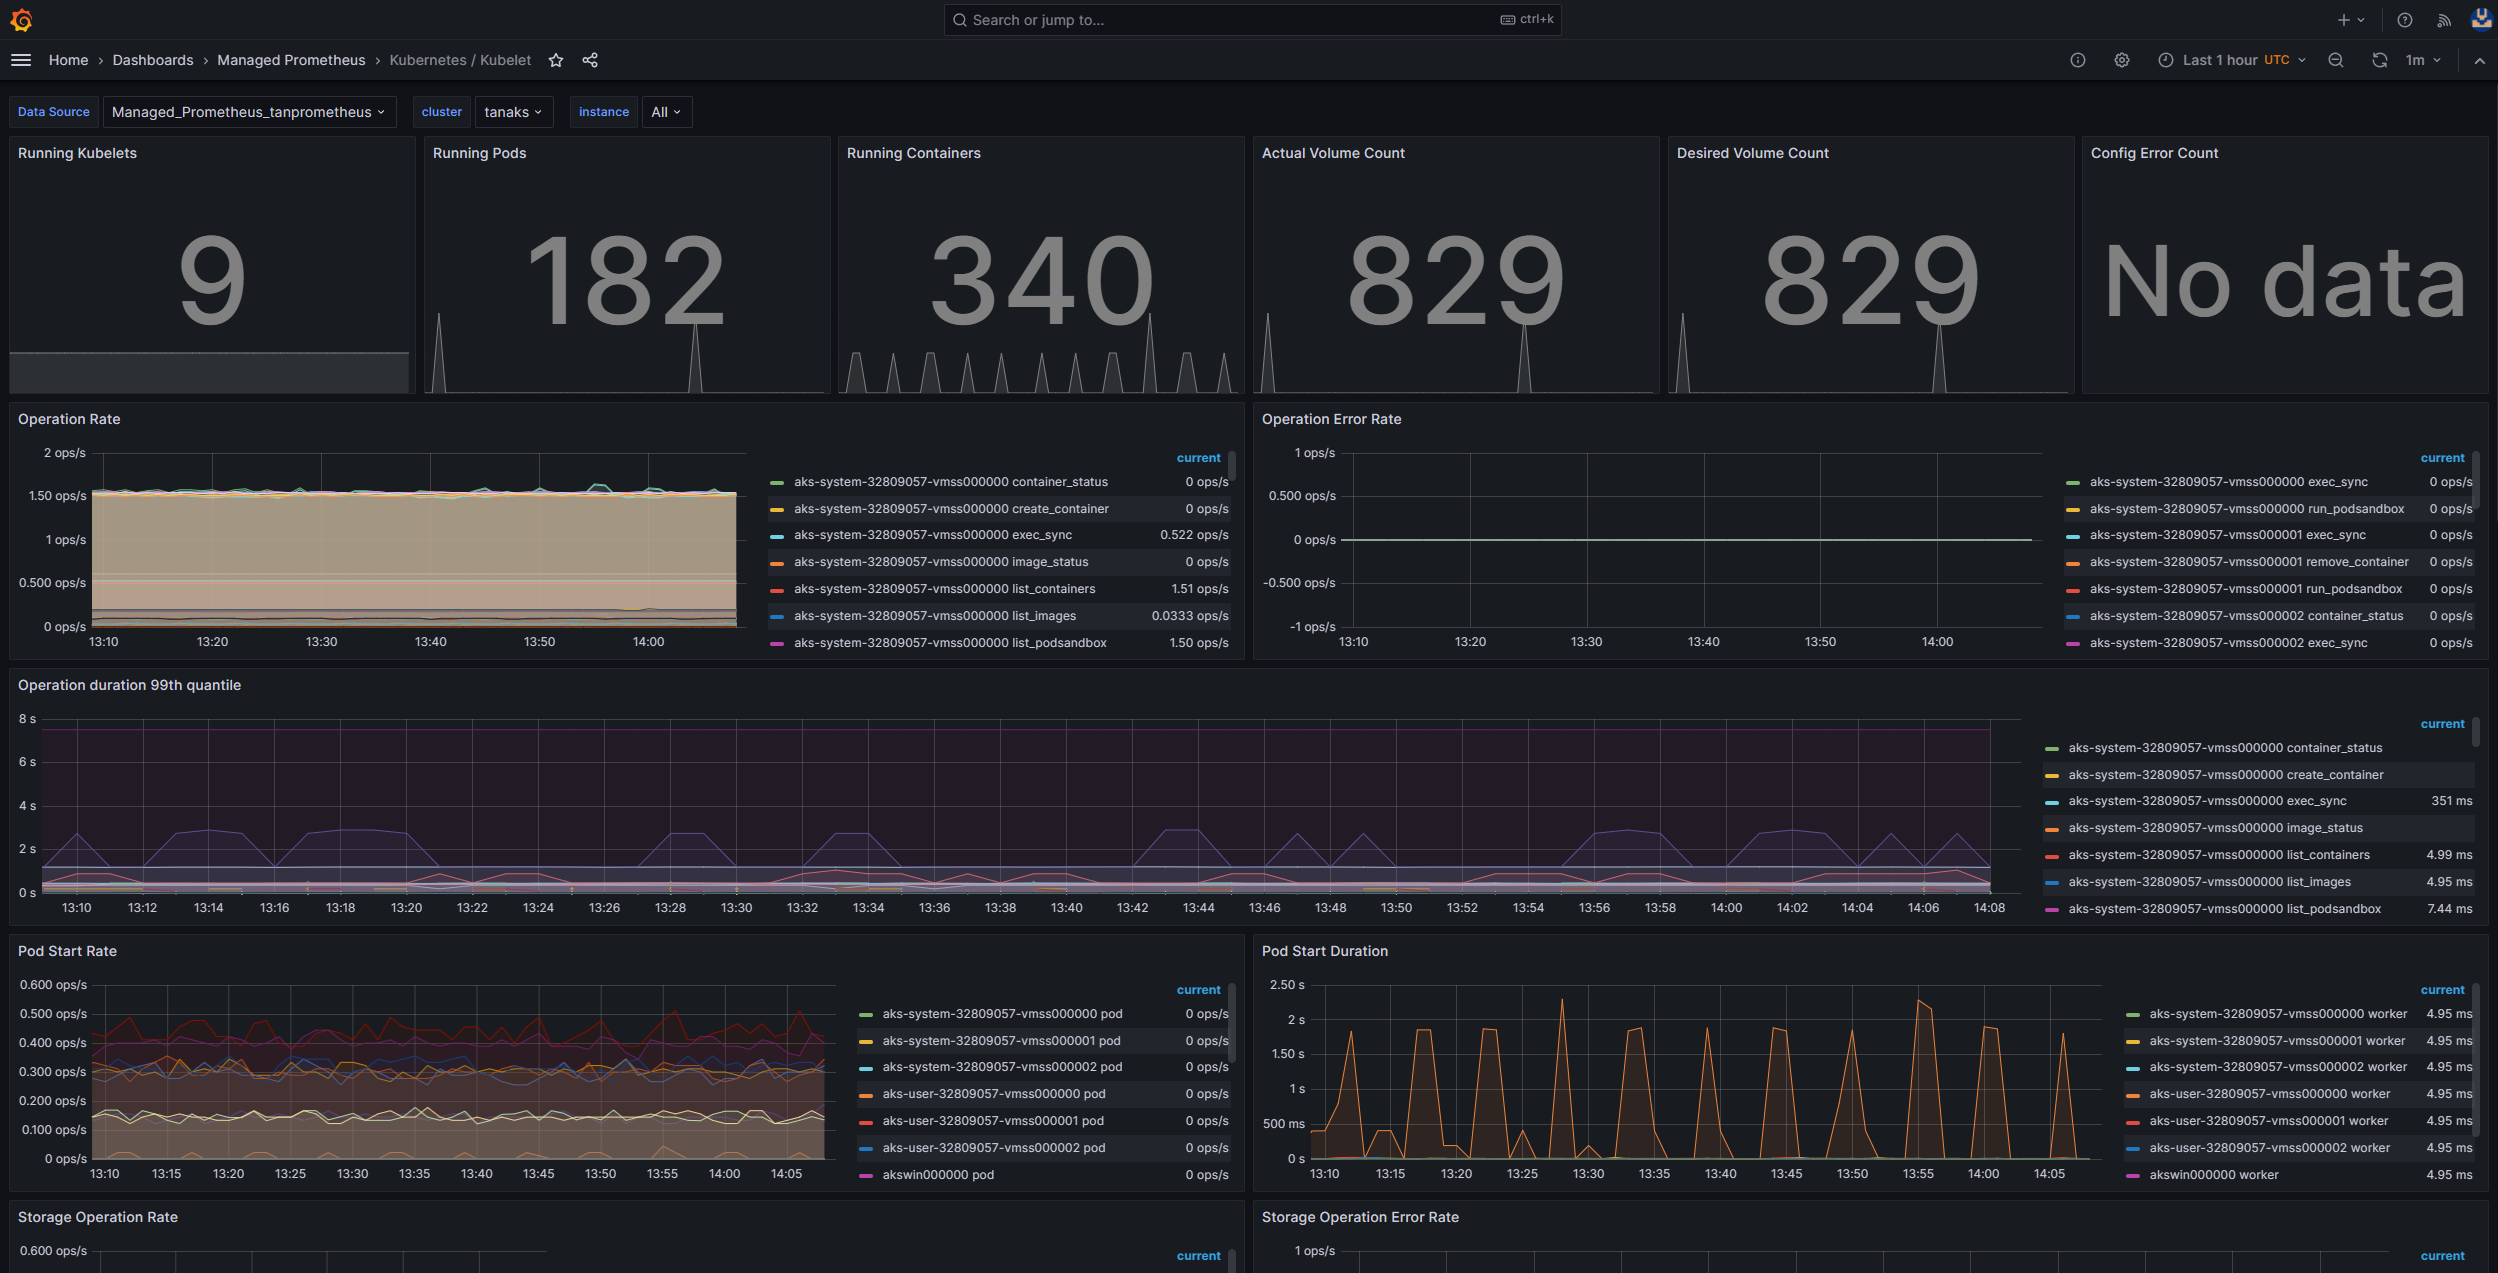Open dashboard info panel details
Viewport: 2498px width, 1273px height.
(x=2078, y=60)
